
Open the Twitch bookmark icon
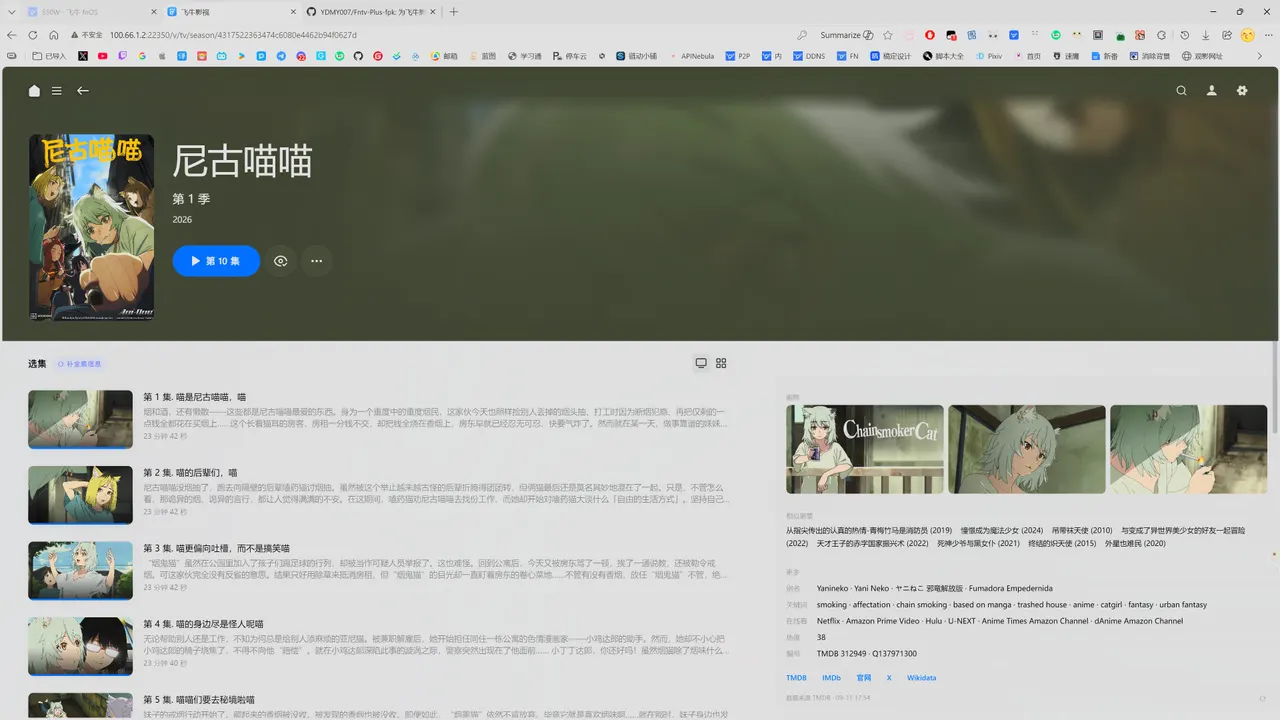pos(122,56)
